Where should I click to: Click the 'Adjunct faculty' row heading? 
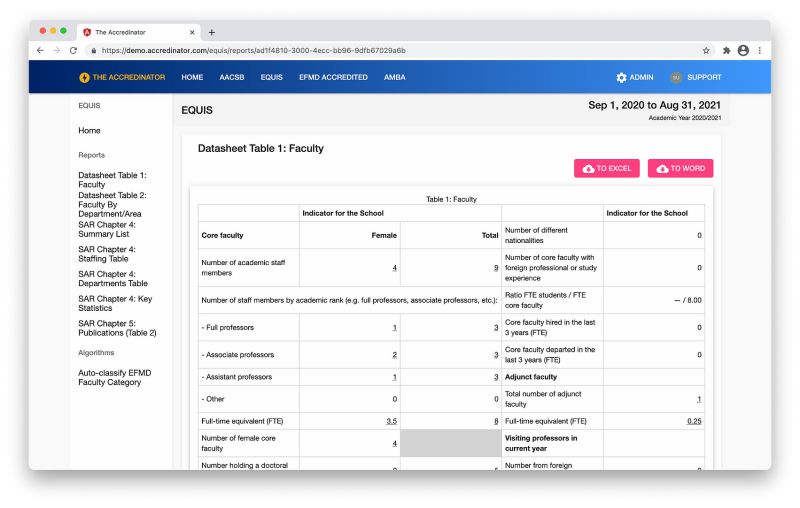coord(531,377)
